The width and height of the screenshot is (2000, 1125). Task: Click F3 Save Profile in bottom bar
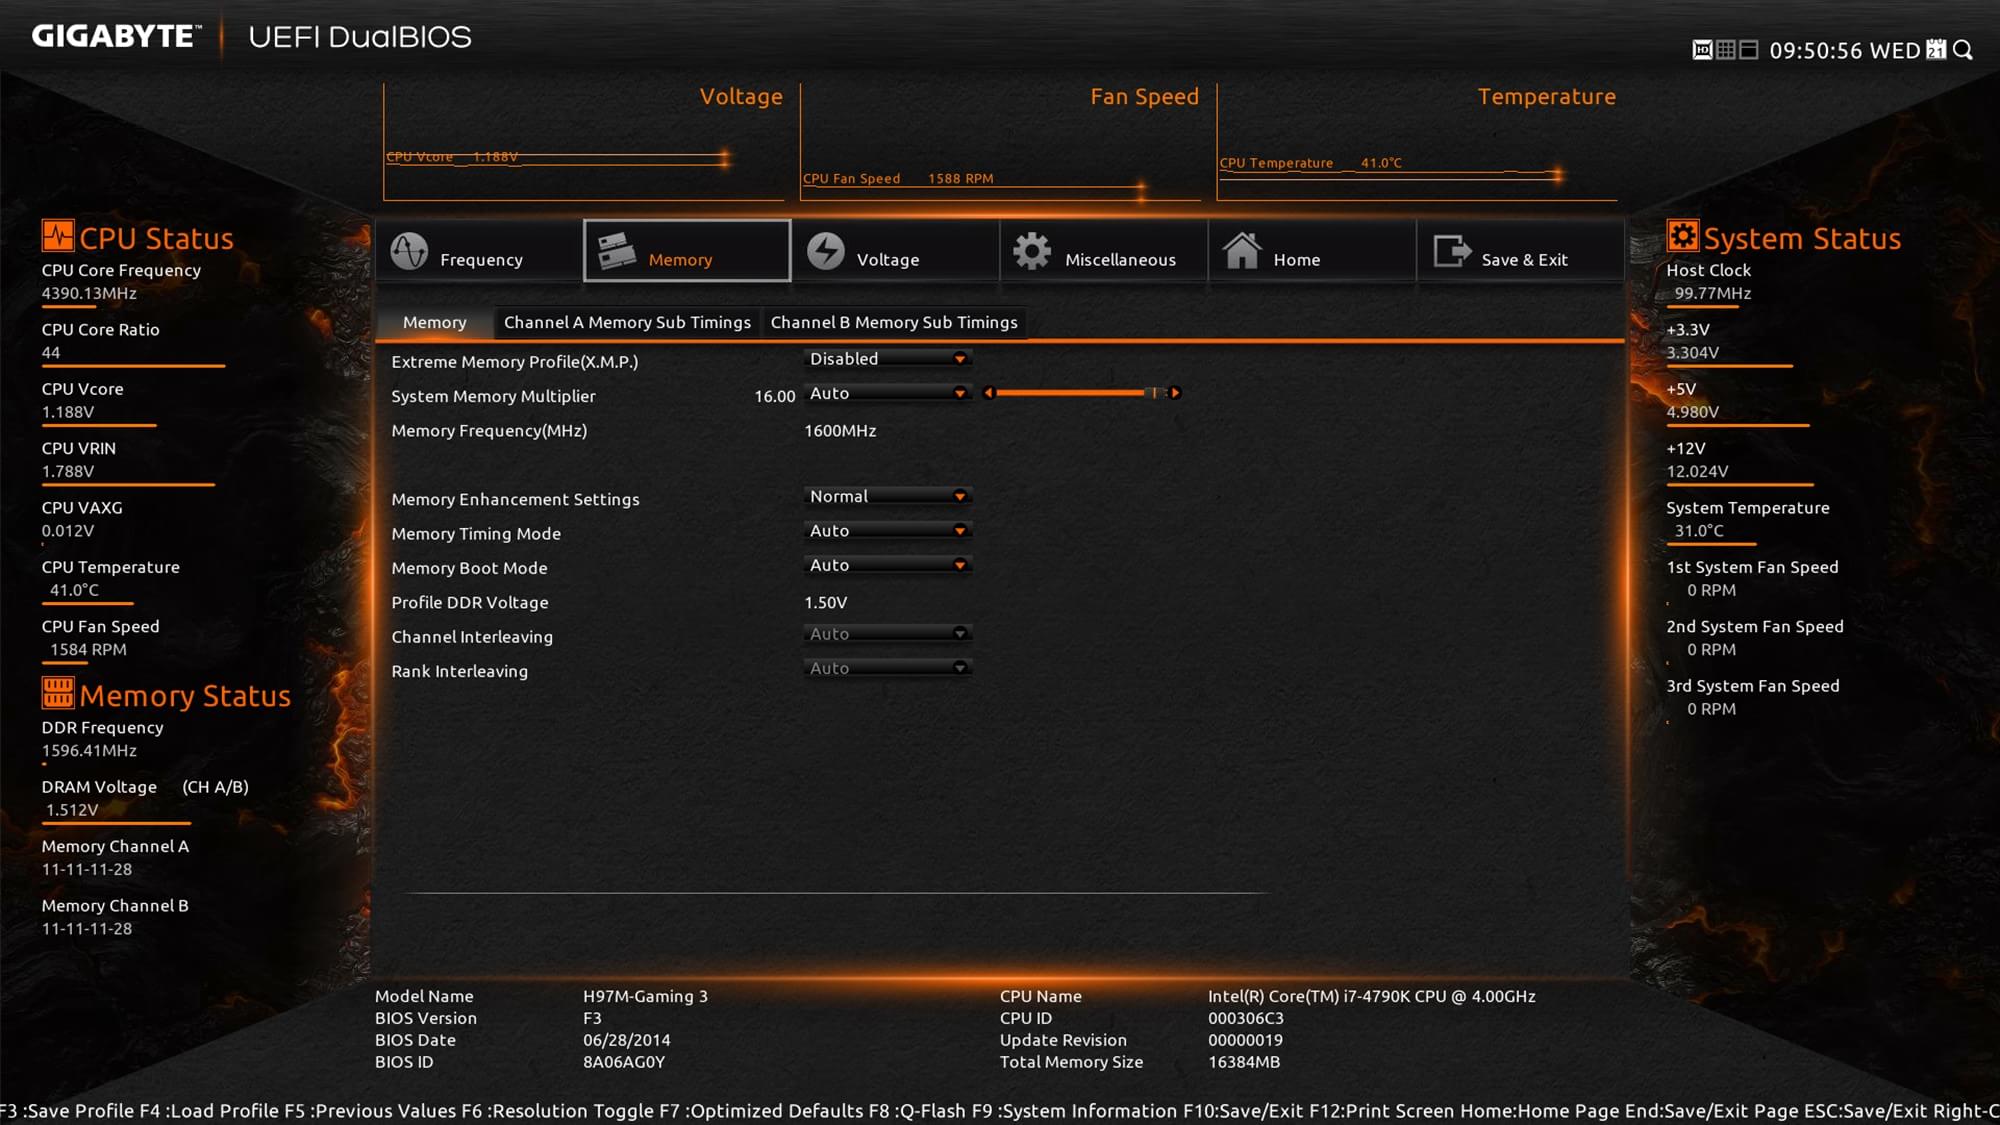pos(67,1111)
